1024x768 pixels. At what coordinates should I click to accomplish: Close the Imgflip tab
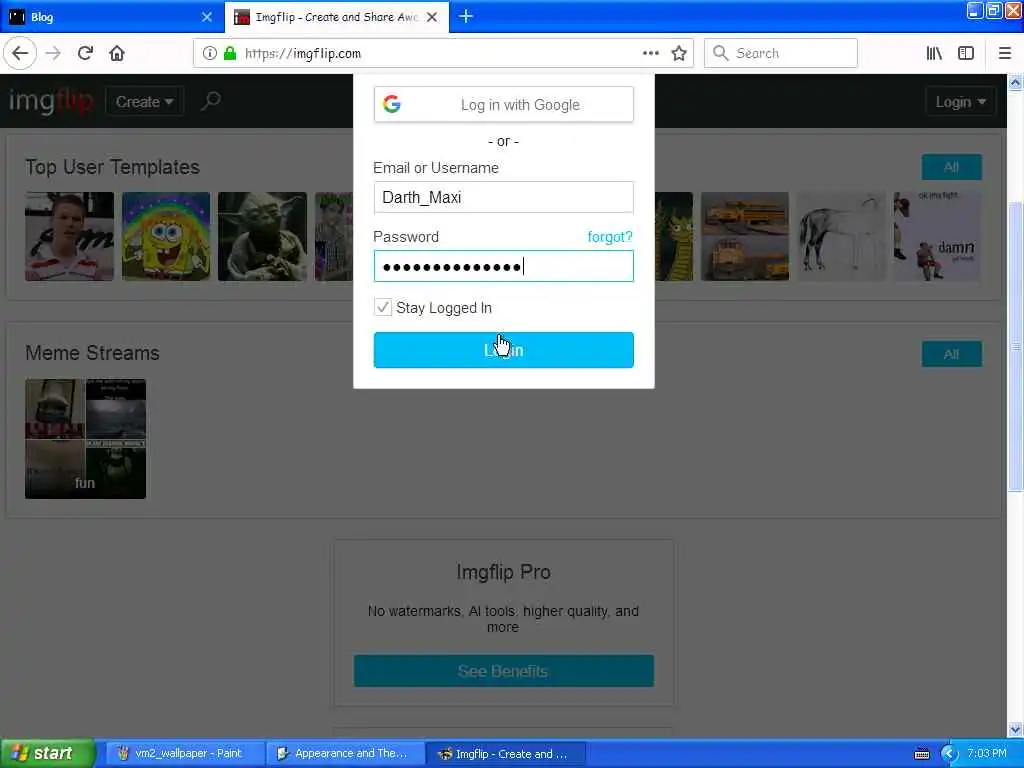[432, 17]
